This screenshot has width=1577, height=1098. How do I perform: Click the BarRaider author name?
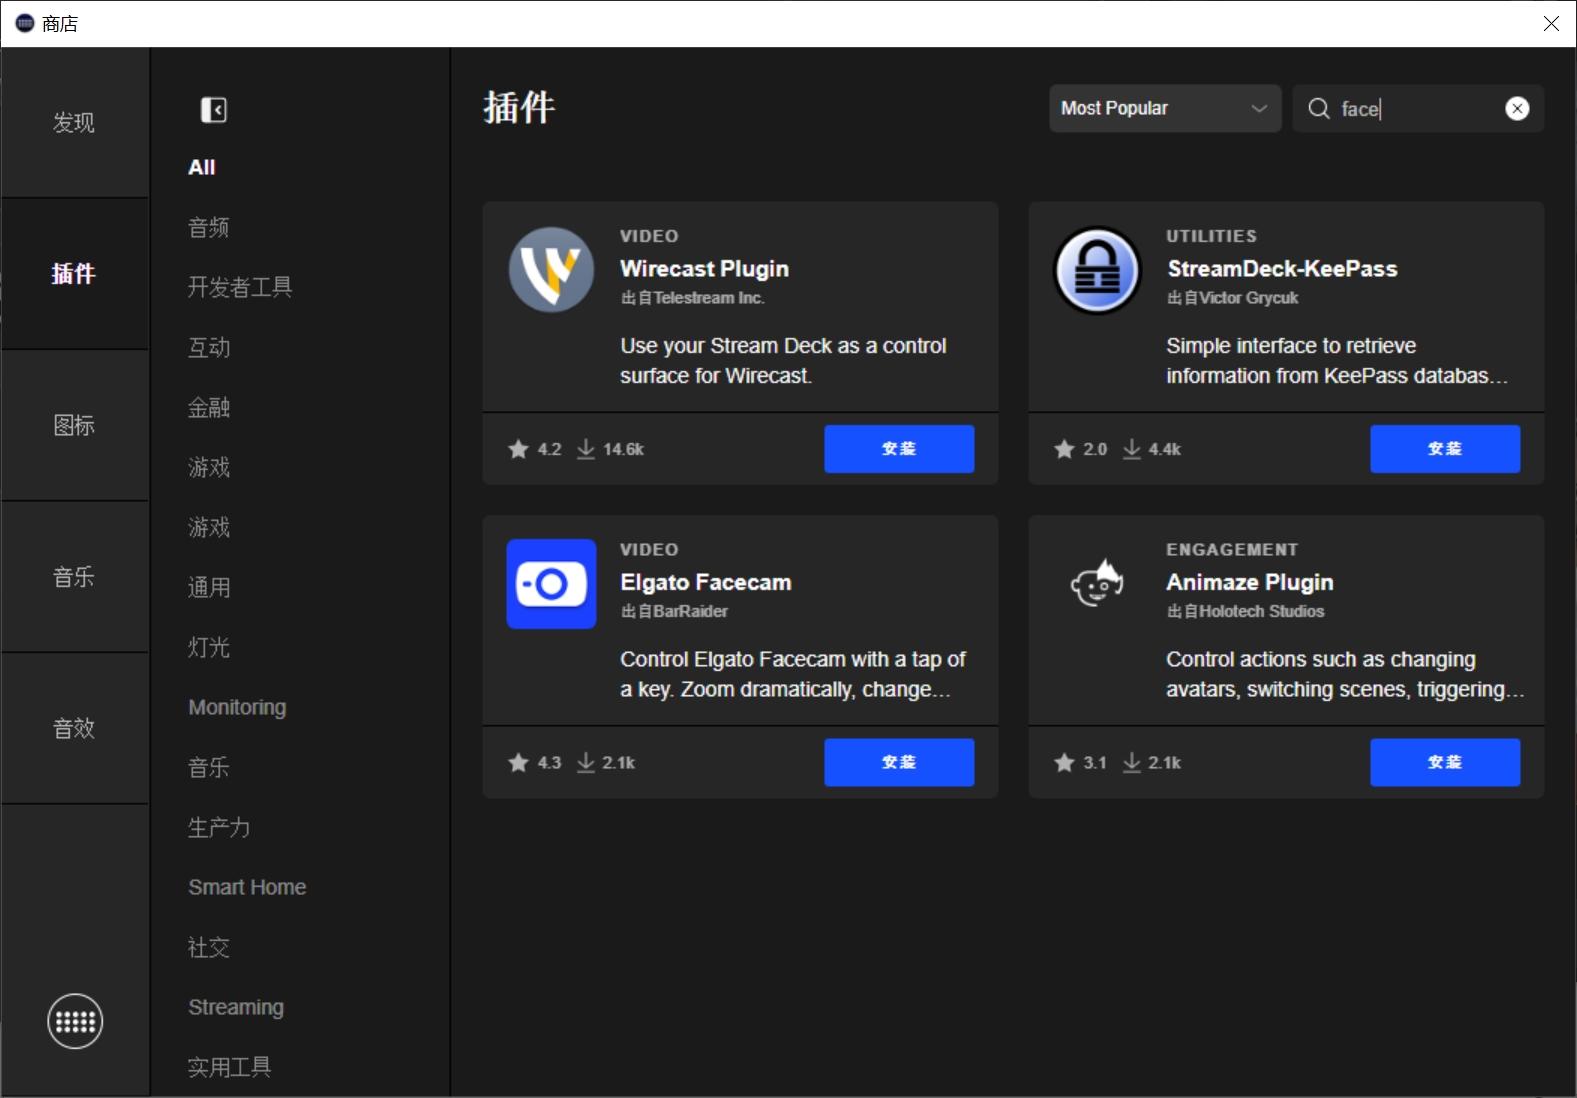(690, 611)
